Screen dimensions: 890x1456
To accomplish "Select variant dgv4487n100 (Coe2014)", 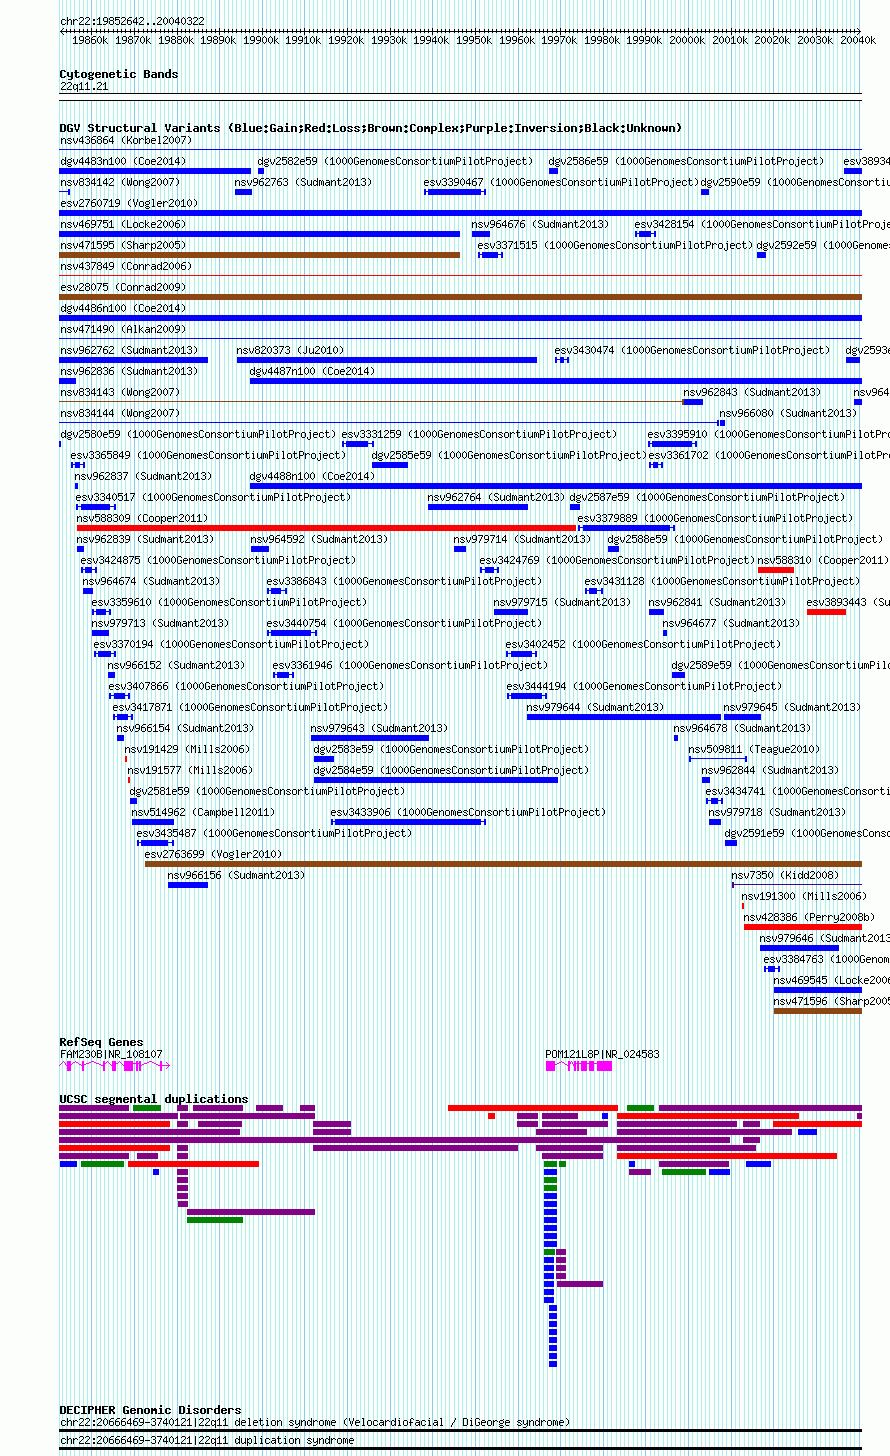I will [555, 381].
